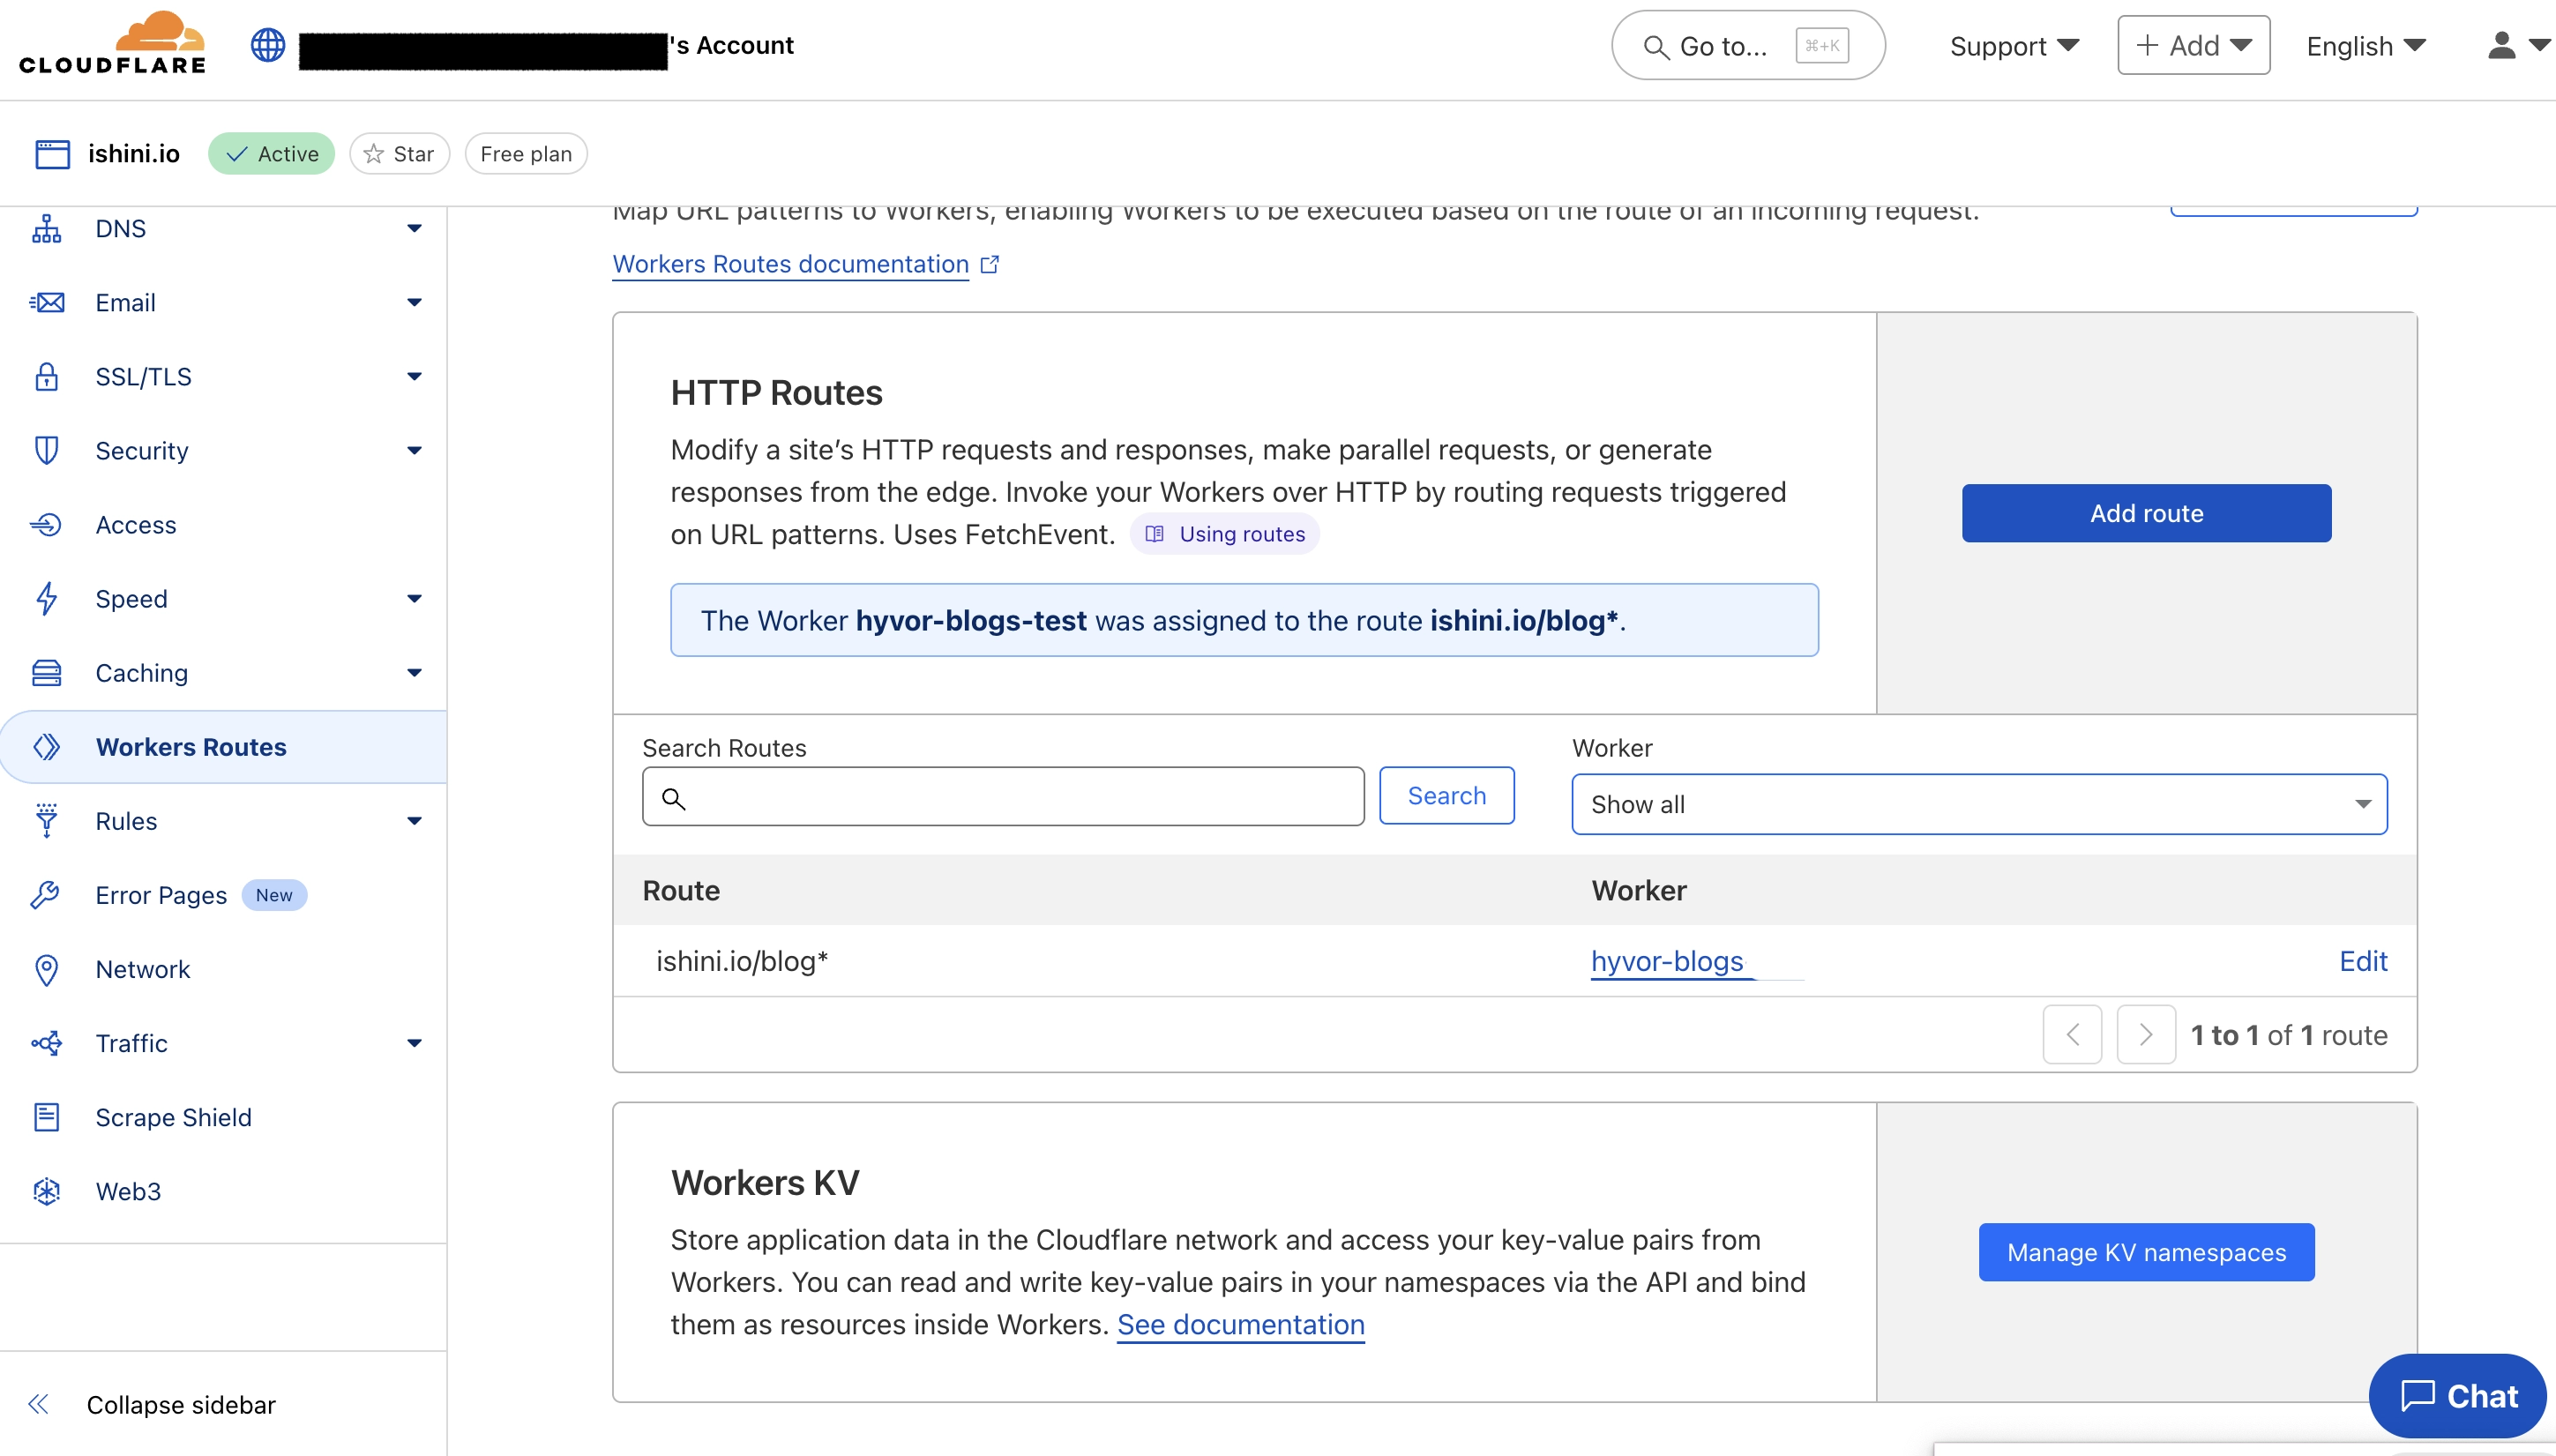Screen dimensions: 2556x1456
Task: Open the hyvor-blogs worker link
Action: pyautogui.click(x=1667, y=961)
